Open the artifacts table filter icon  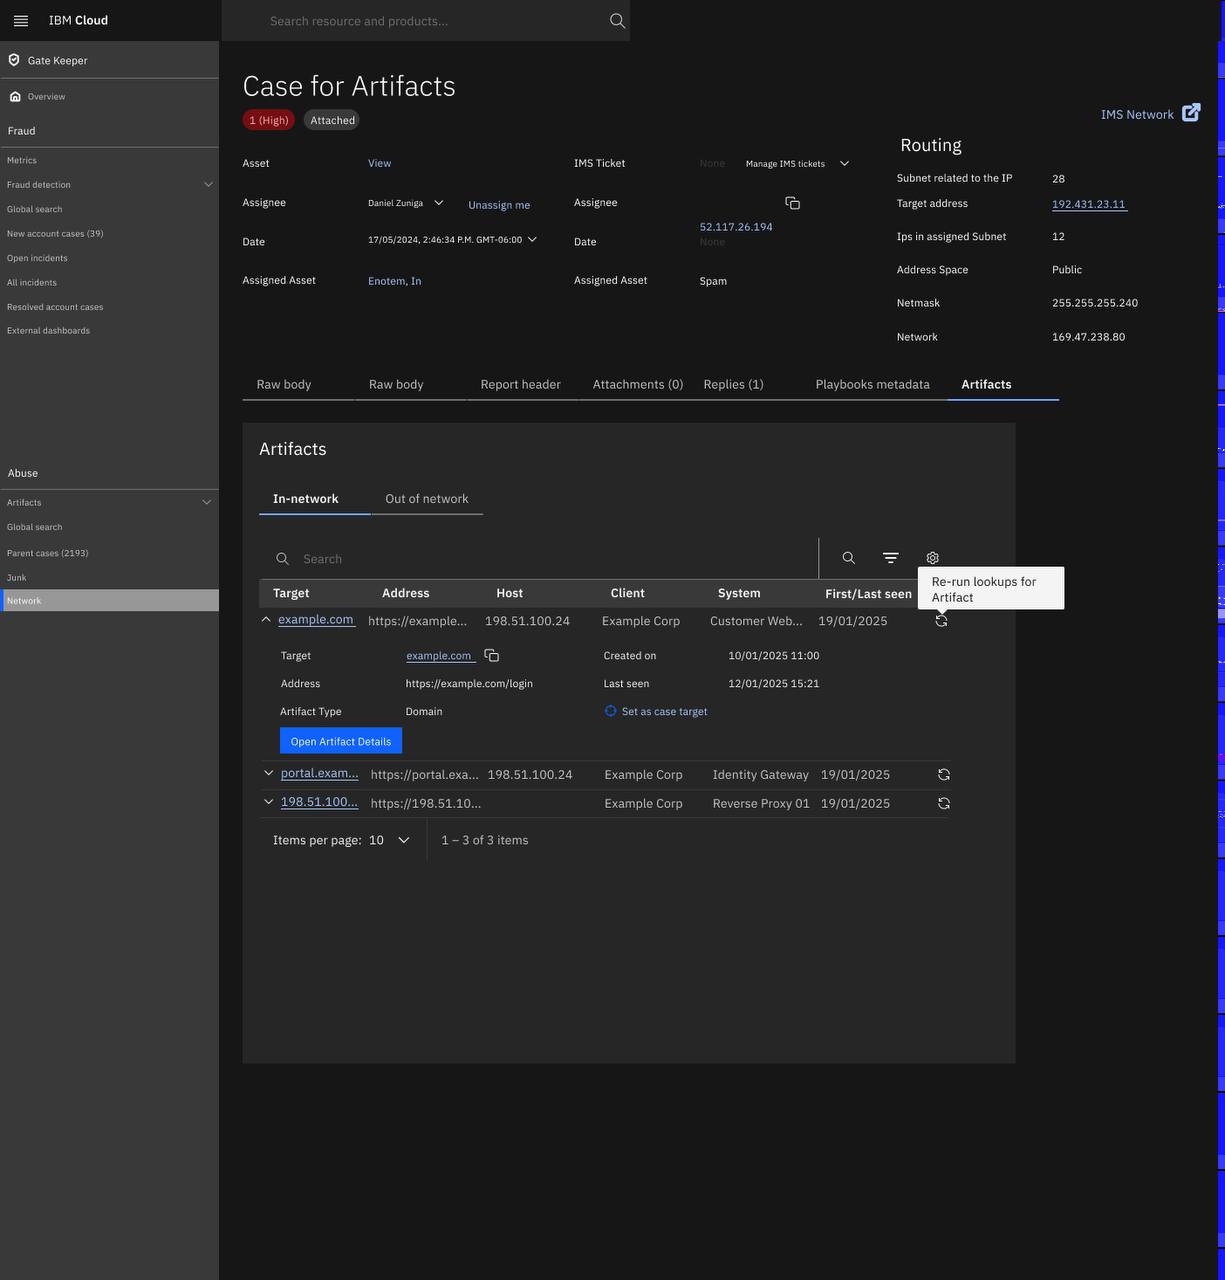[890, 558]
